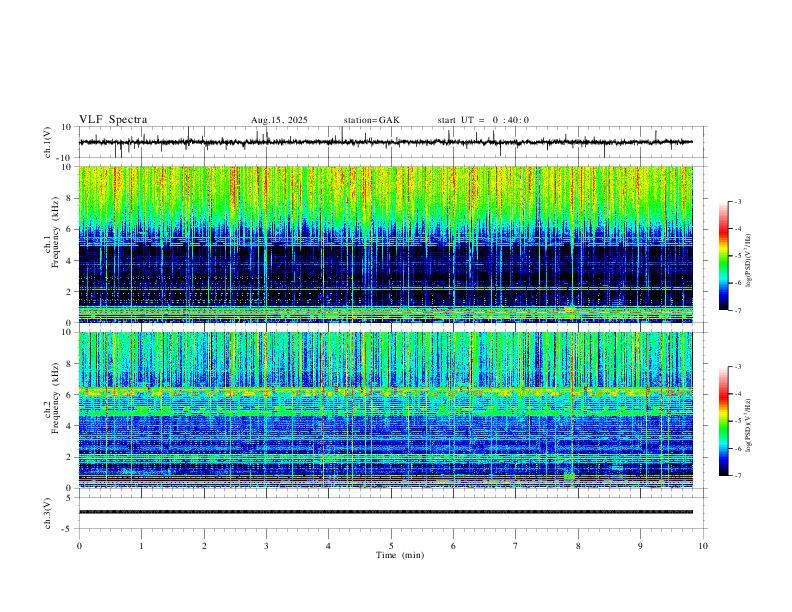
Task: Click the 'Time (min)' axis label
Action: 400,555
